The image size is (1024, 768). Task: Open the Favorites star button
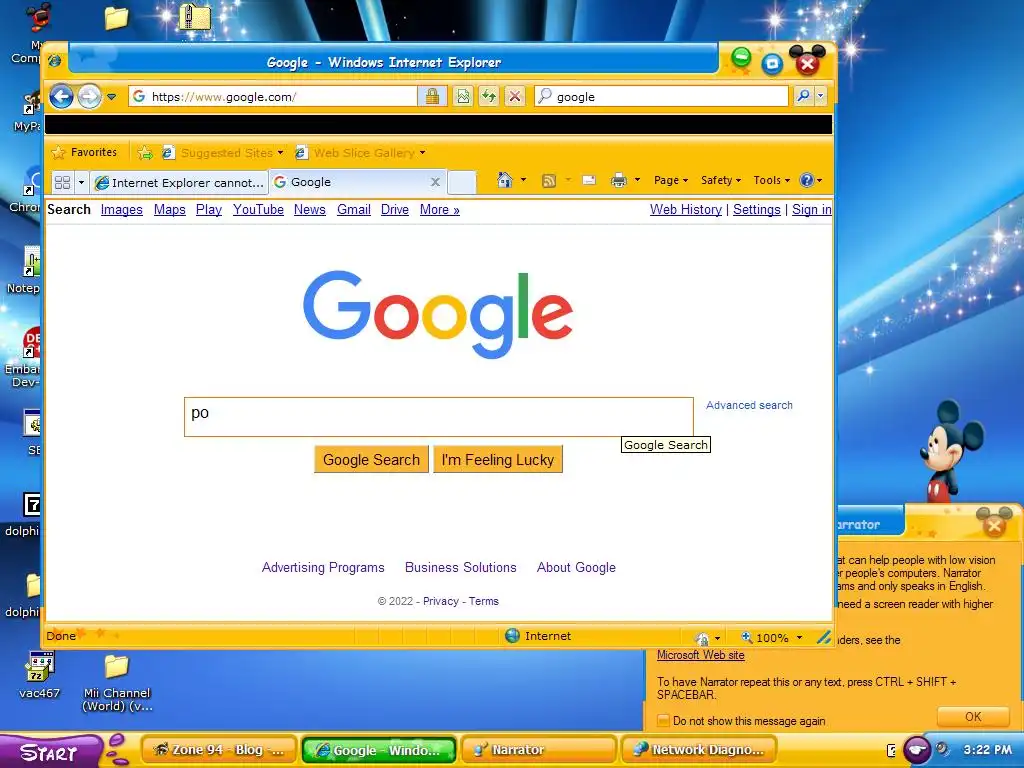pyautogui.click(x=84, y=152)
